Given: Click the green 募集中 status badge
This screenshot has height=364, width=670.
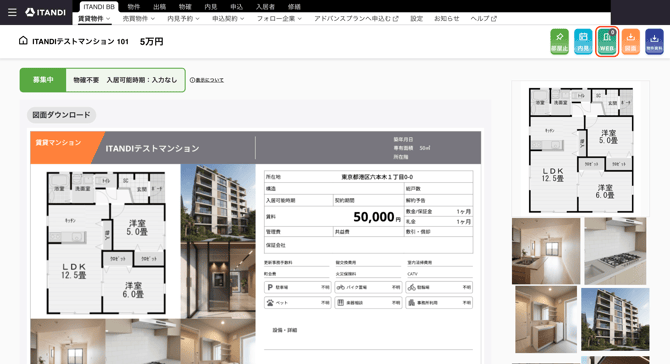Looking at the screenshot, I should [43, 80].
